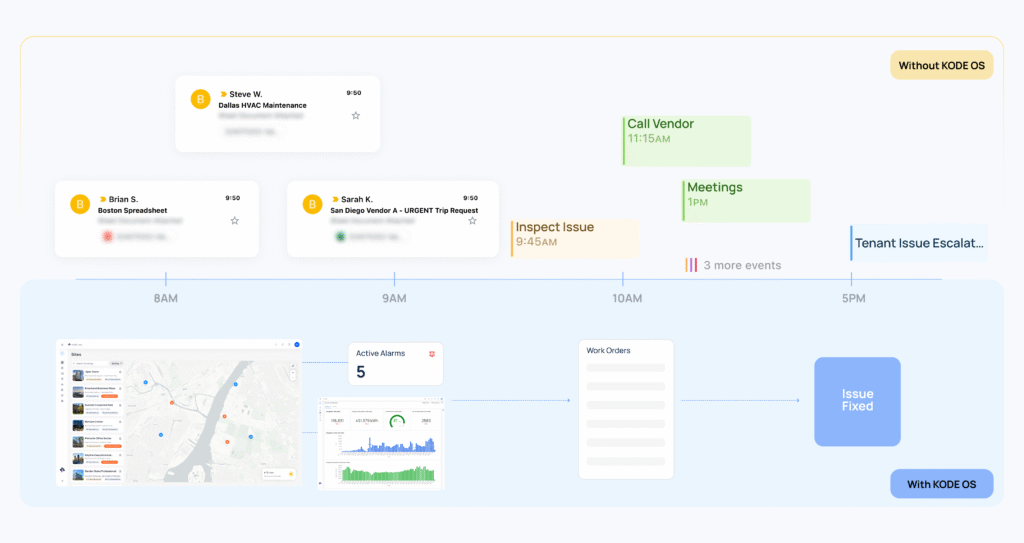1024x543 pixels.
Task: Click the 9:50 time on Steve W. email
Action: tap(354, 93)
